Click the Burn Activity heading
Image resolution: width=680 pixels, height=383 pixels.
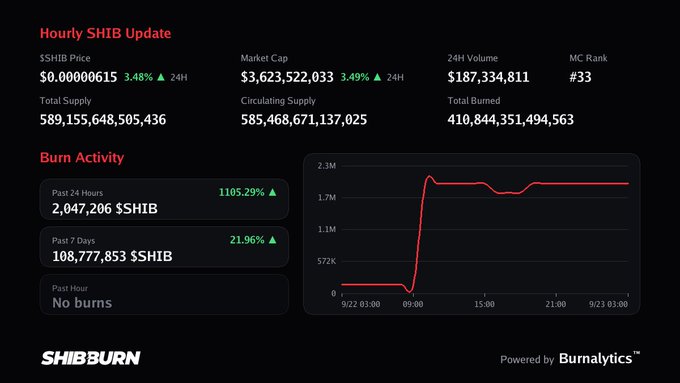pos(82,157)
